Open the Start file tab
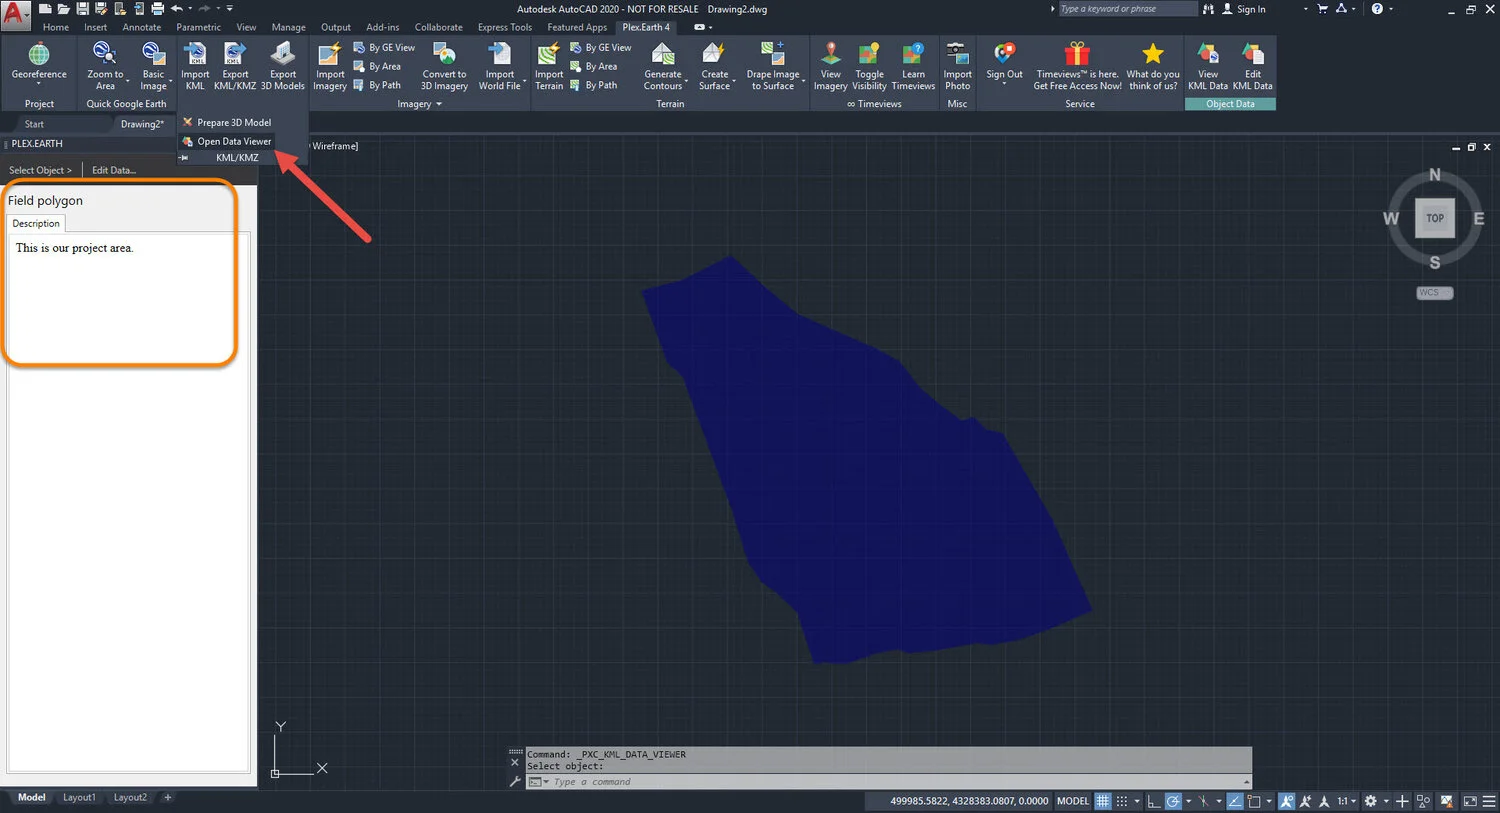Viewport: 1500px width, 813px height. tap(34, 124)
